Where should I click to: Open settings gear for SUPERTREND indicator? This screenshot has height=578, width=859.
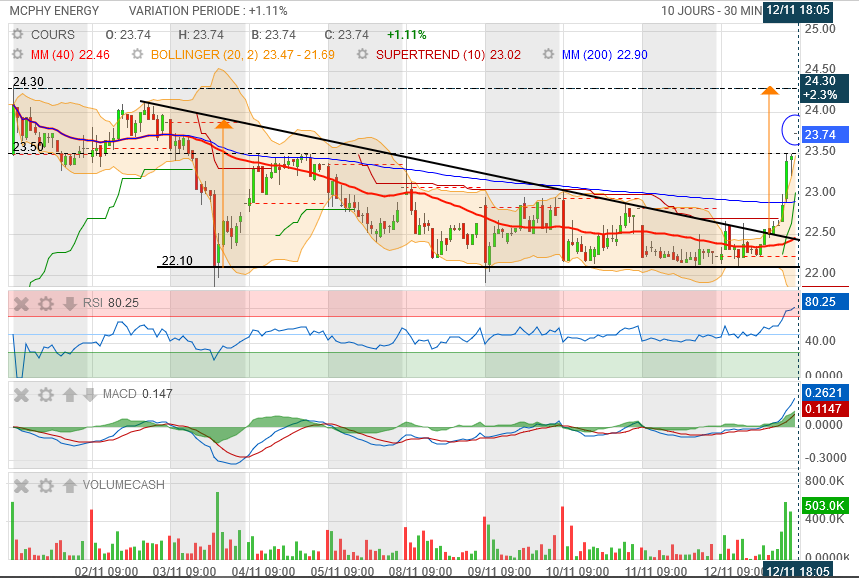click(x=362, y=55)
